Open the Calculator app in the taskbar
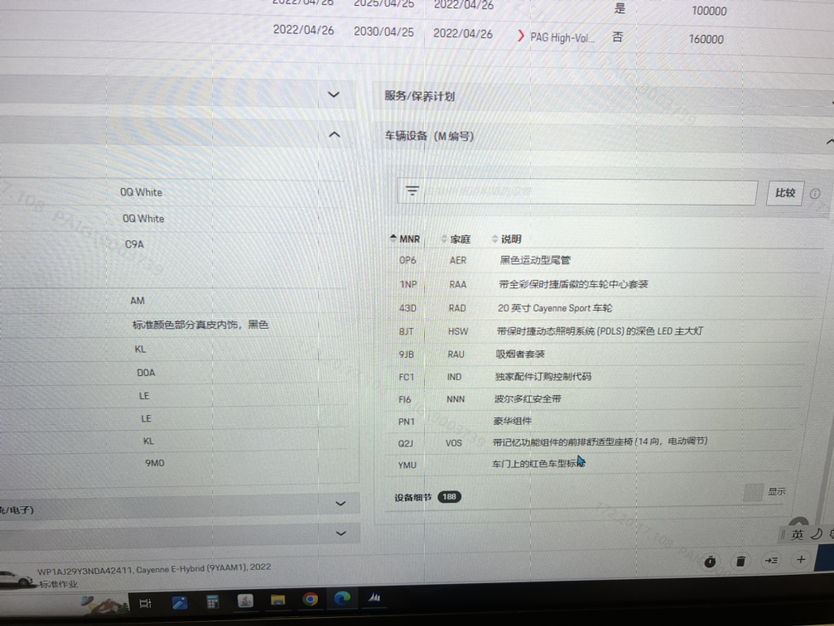Viewport: 834px width, 626px height. (x=212, y=602)
